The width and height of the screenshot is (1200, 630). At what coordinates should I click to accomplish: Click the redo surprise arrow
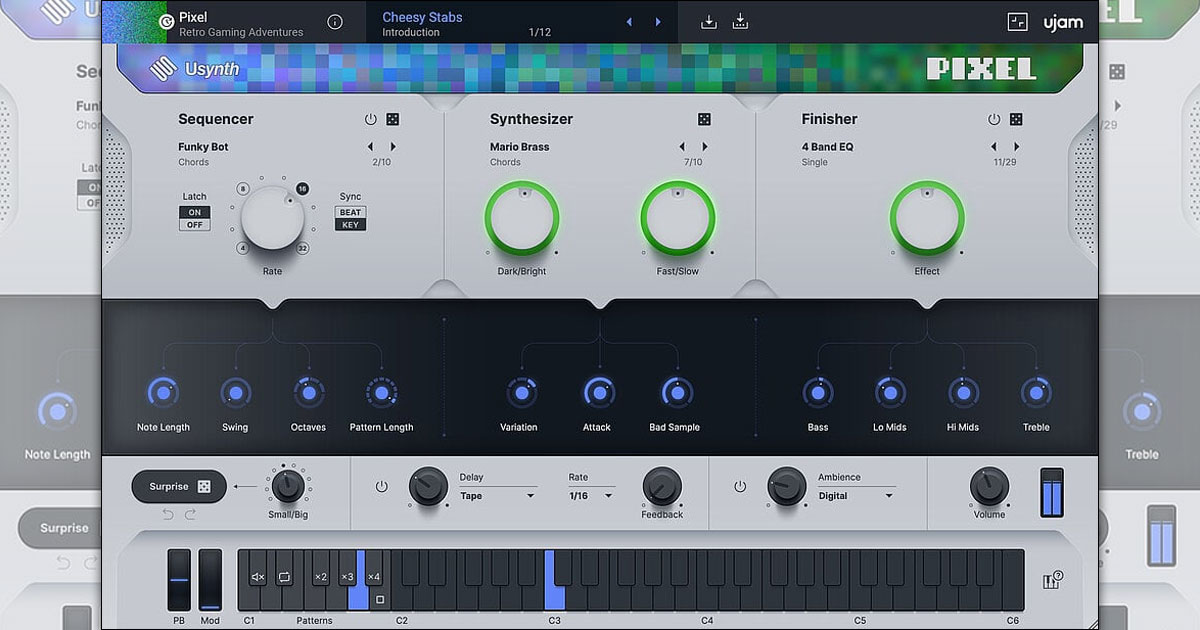point(190,514)
